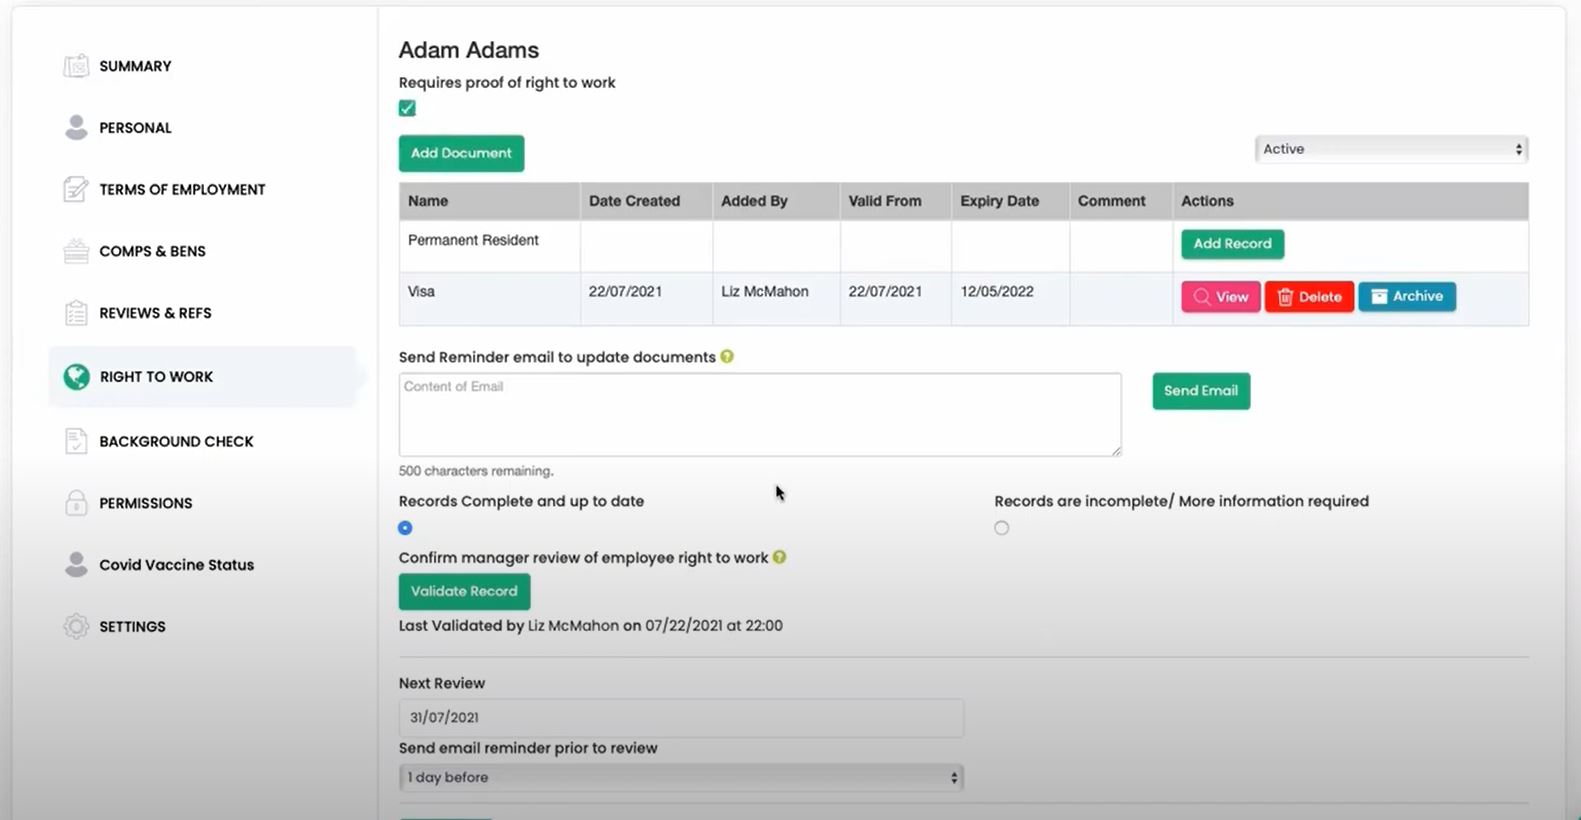The height and width of the screenshot is (820, 1581).
Task: Click the Permissions padlock icon
Action: coord(76,503)
